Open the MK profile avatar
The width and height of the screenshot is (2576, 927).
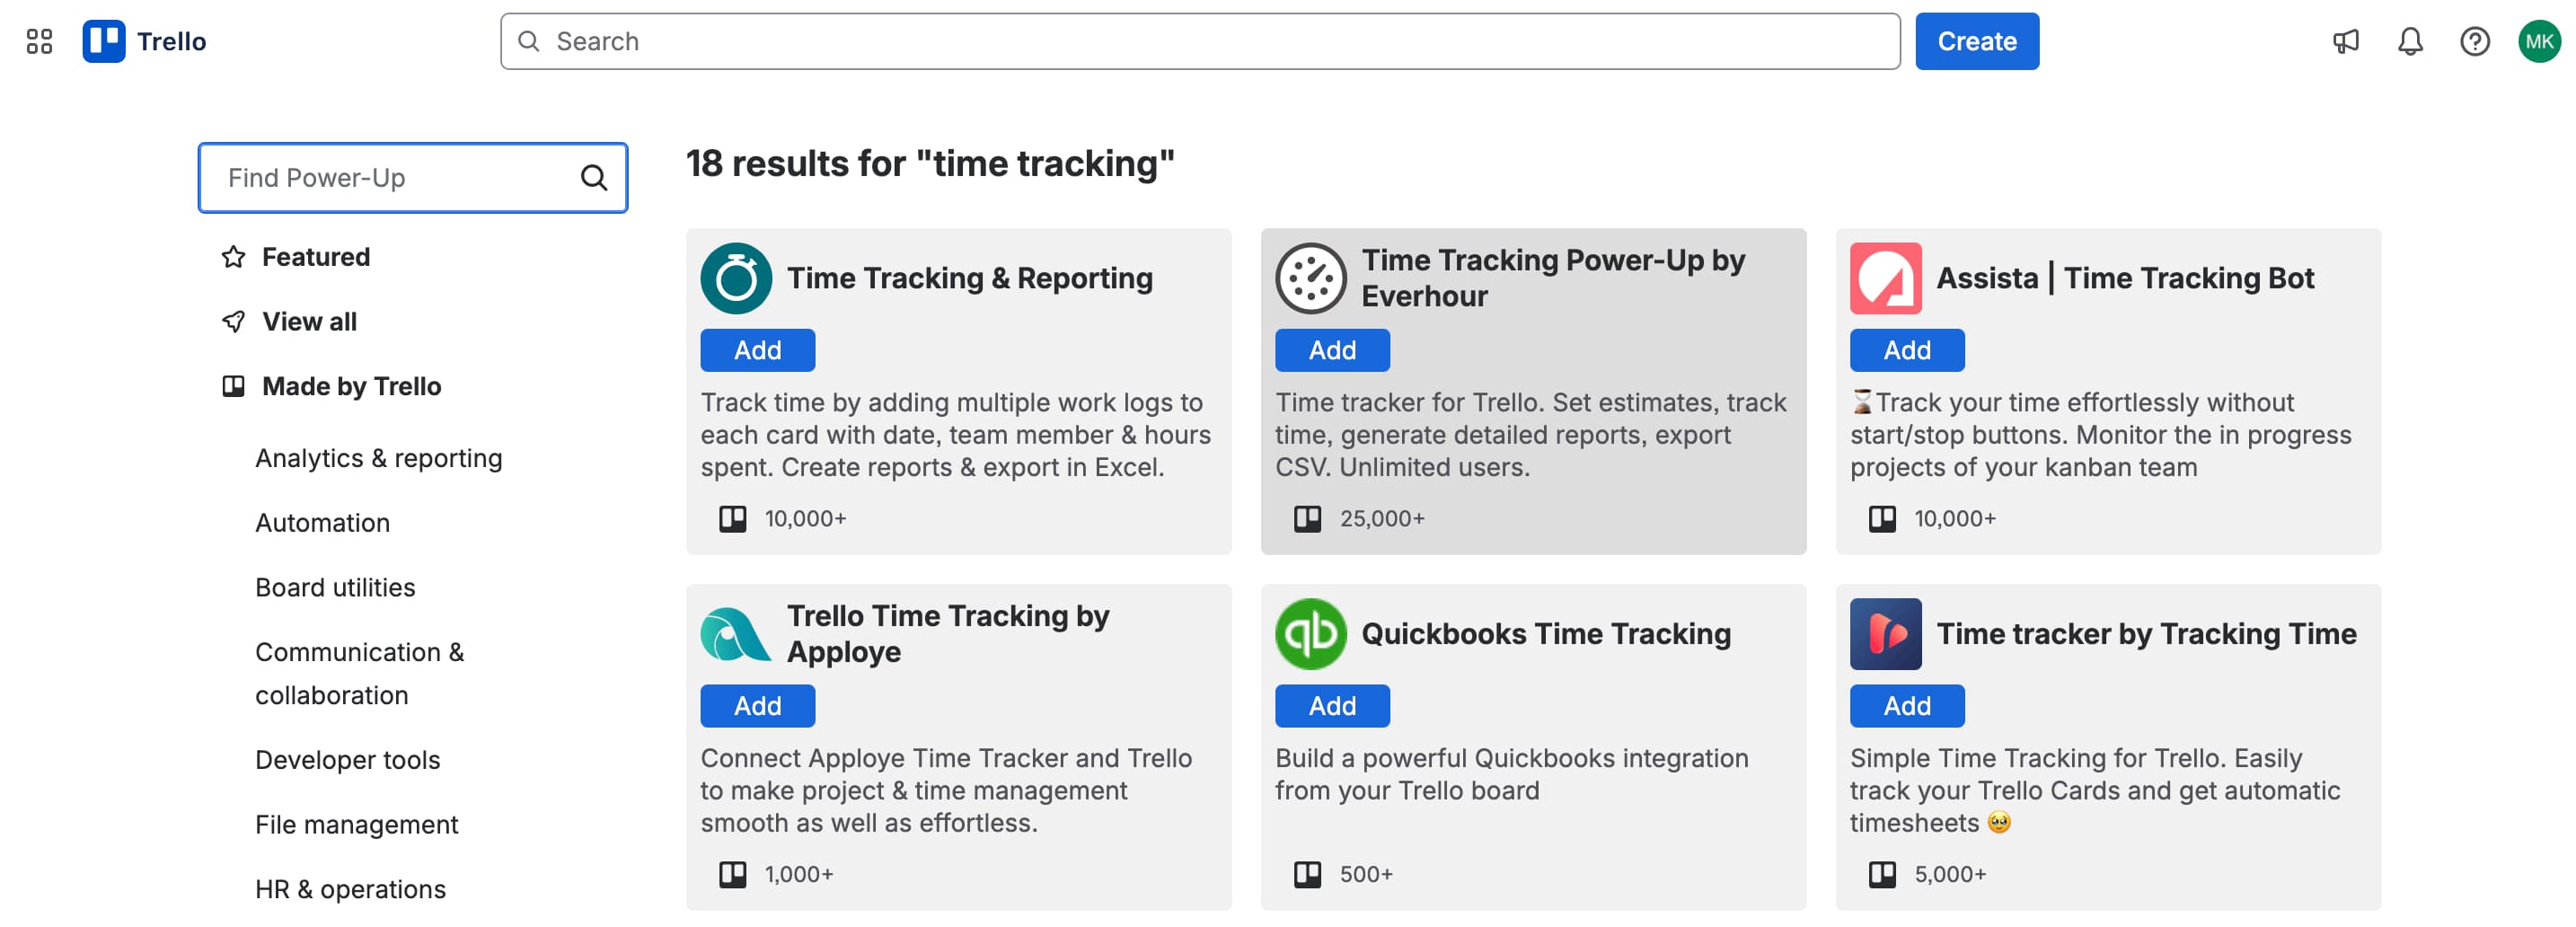click(2539, 41)
